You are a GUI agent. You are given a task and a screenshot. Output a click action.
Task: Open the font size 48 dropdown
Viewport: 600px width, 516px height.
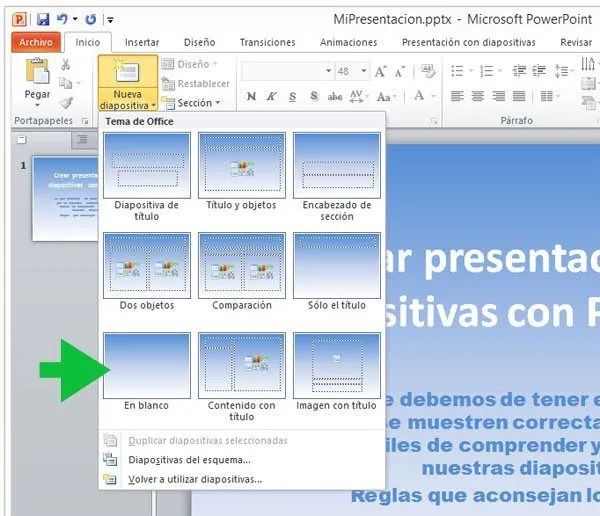[364, 71]
